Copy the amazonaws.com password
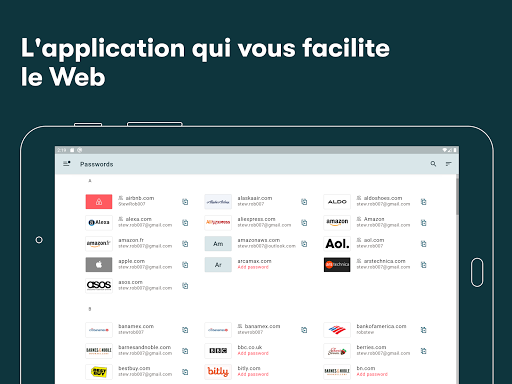 [304, 244]
